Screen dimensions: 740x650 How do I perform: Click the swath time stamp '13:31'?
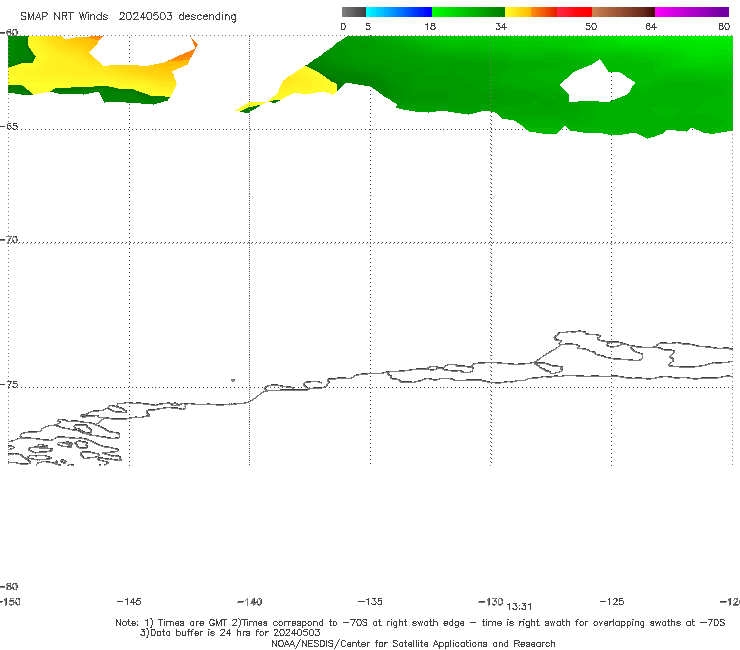[520, 607]
